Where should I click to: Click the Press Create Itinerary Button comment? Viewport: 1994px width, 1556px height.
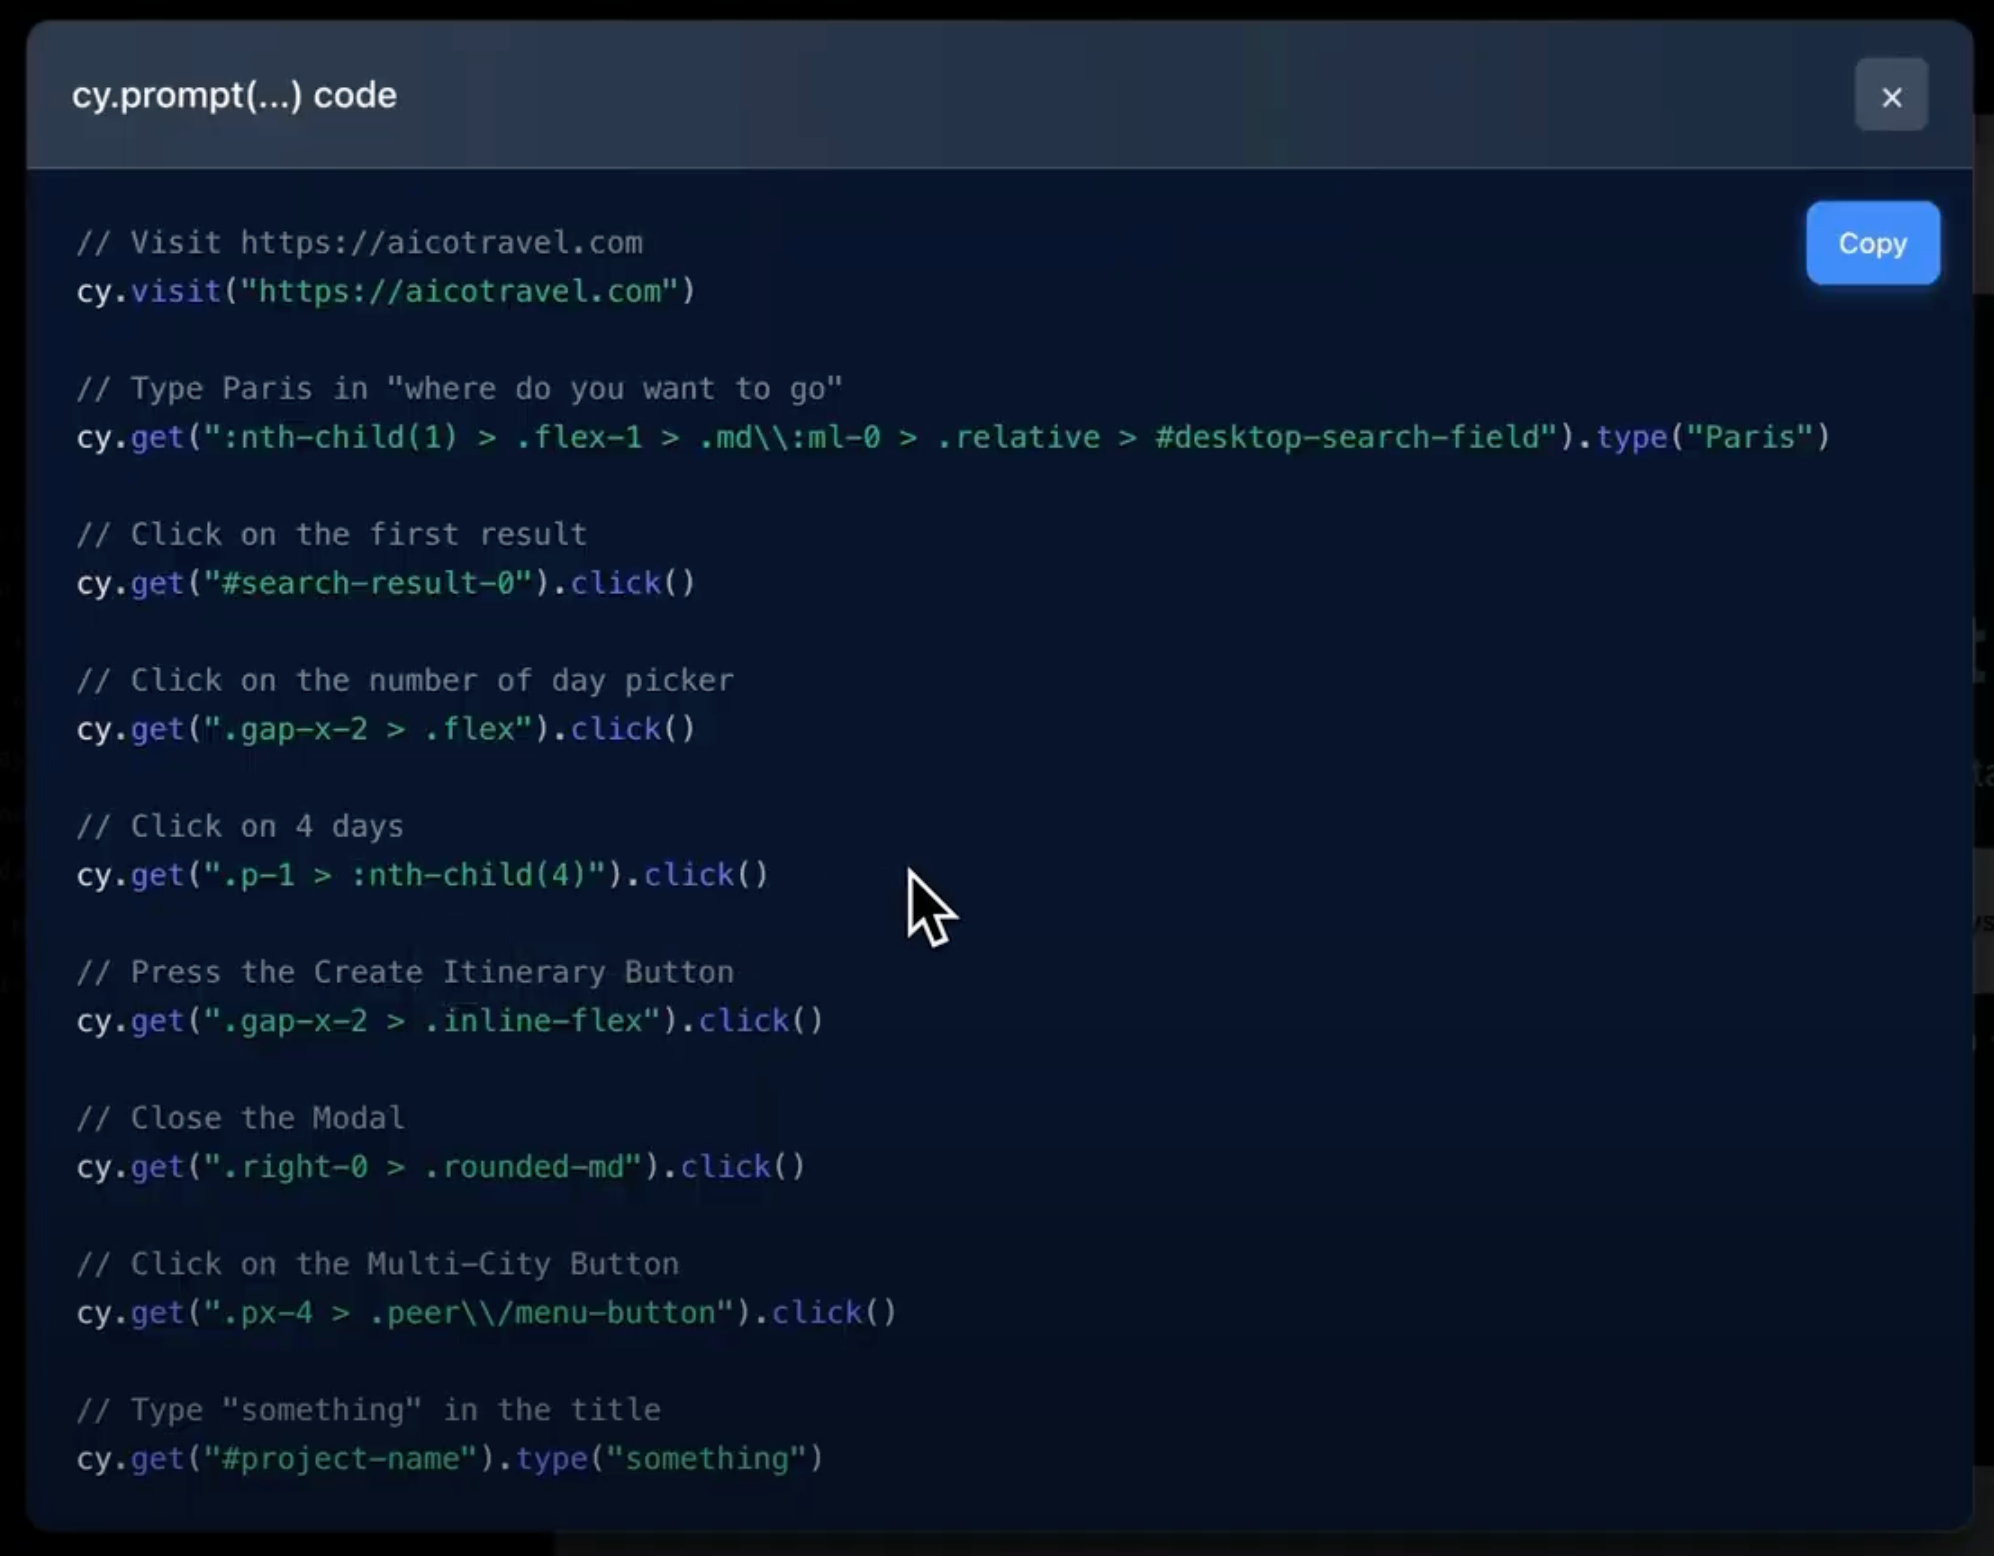[405, 972]
